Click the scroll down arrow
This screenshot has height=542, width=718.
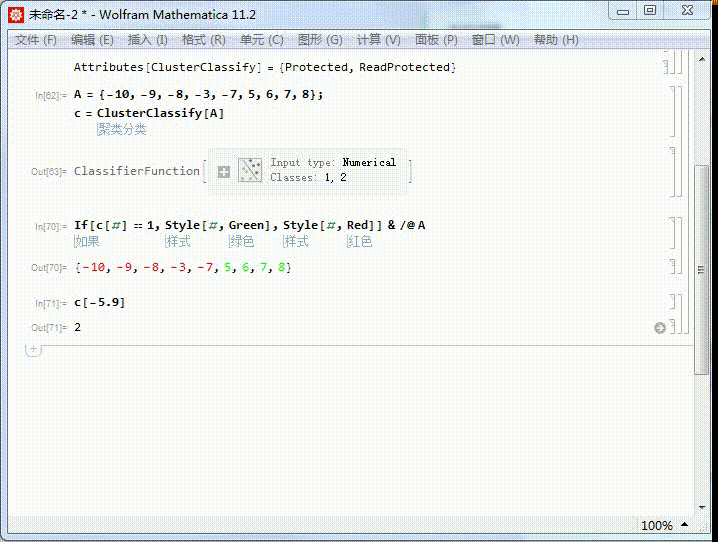(x=702, y=507)
